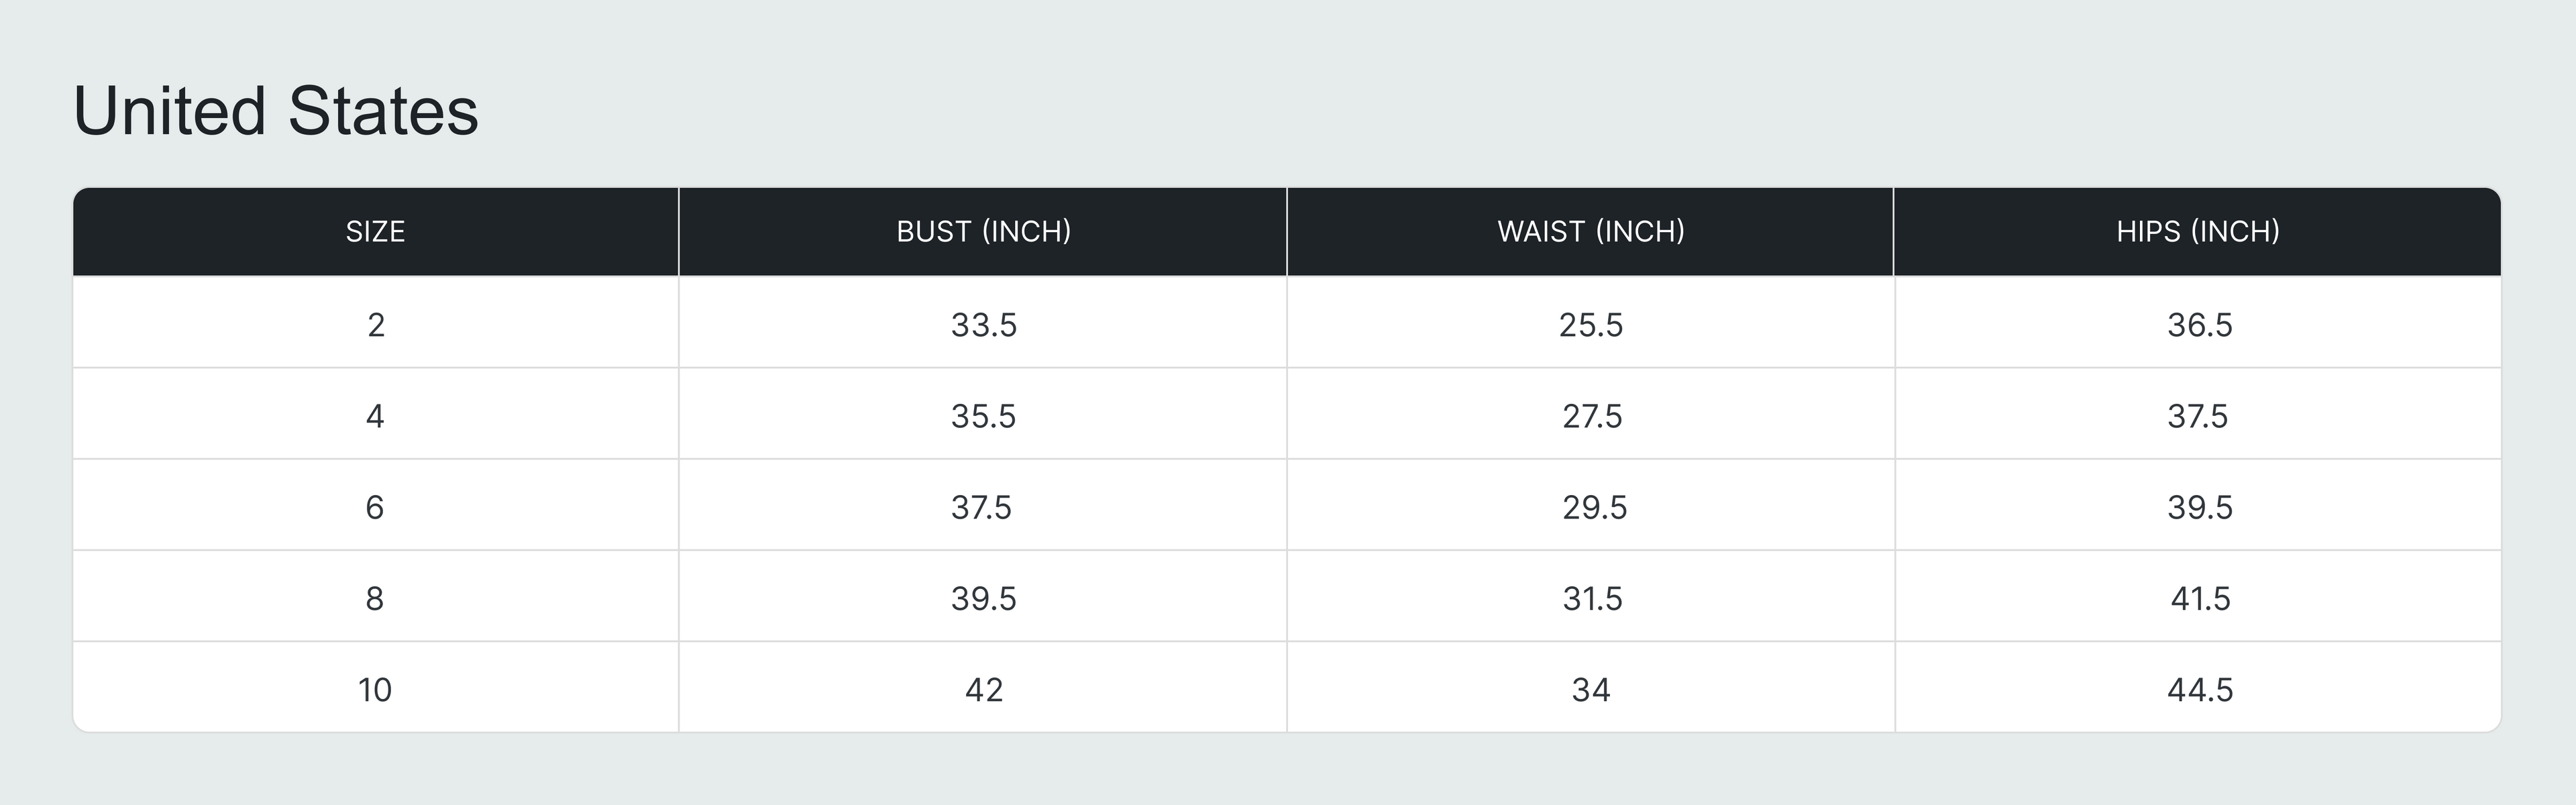
Task: Select size 10 cell
Action: (x=375, y=689)
